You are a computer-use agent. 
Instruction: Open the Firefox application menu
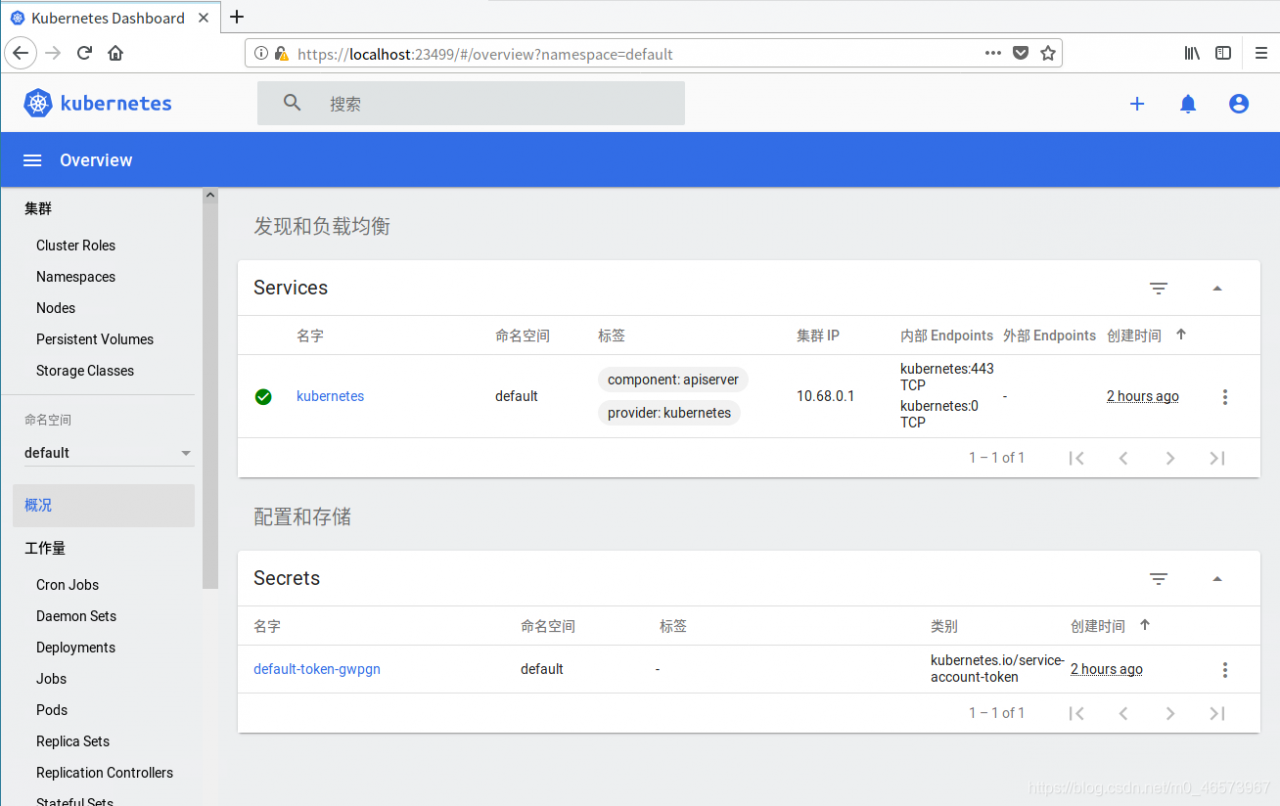tap(1261, 53)
